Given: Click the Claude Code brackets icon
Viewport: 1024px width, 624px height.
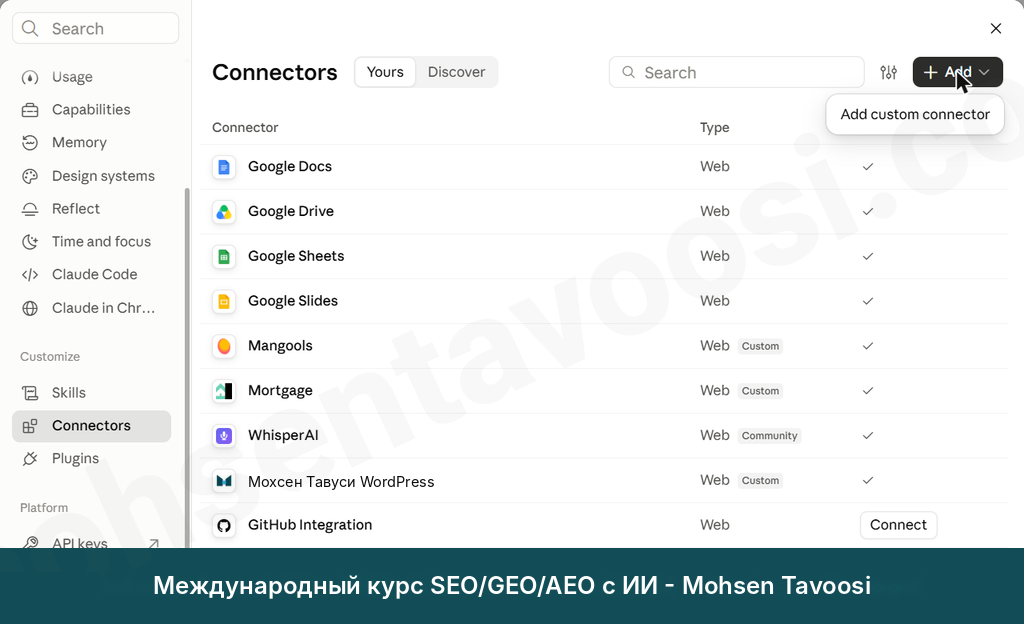Looking at the screenshot, I should (x=30, y=275).
